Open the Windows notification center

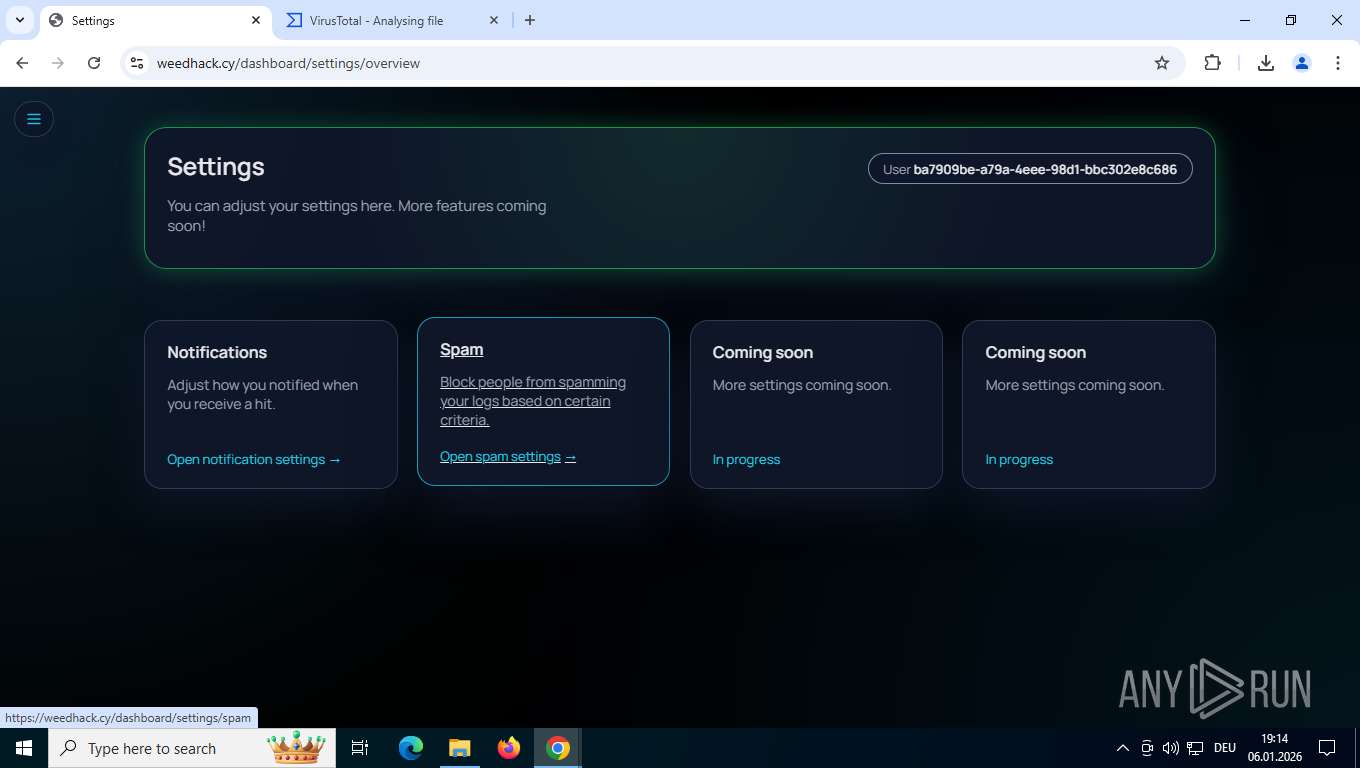point(1327,748)
